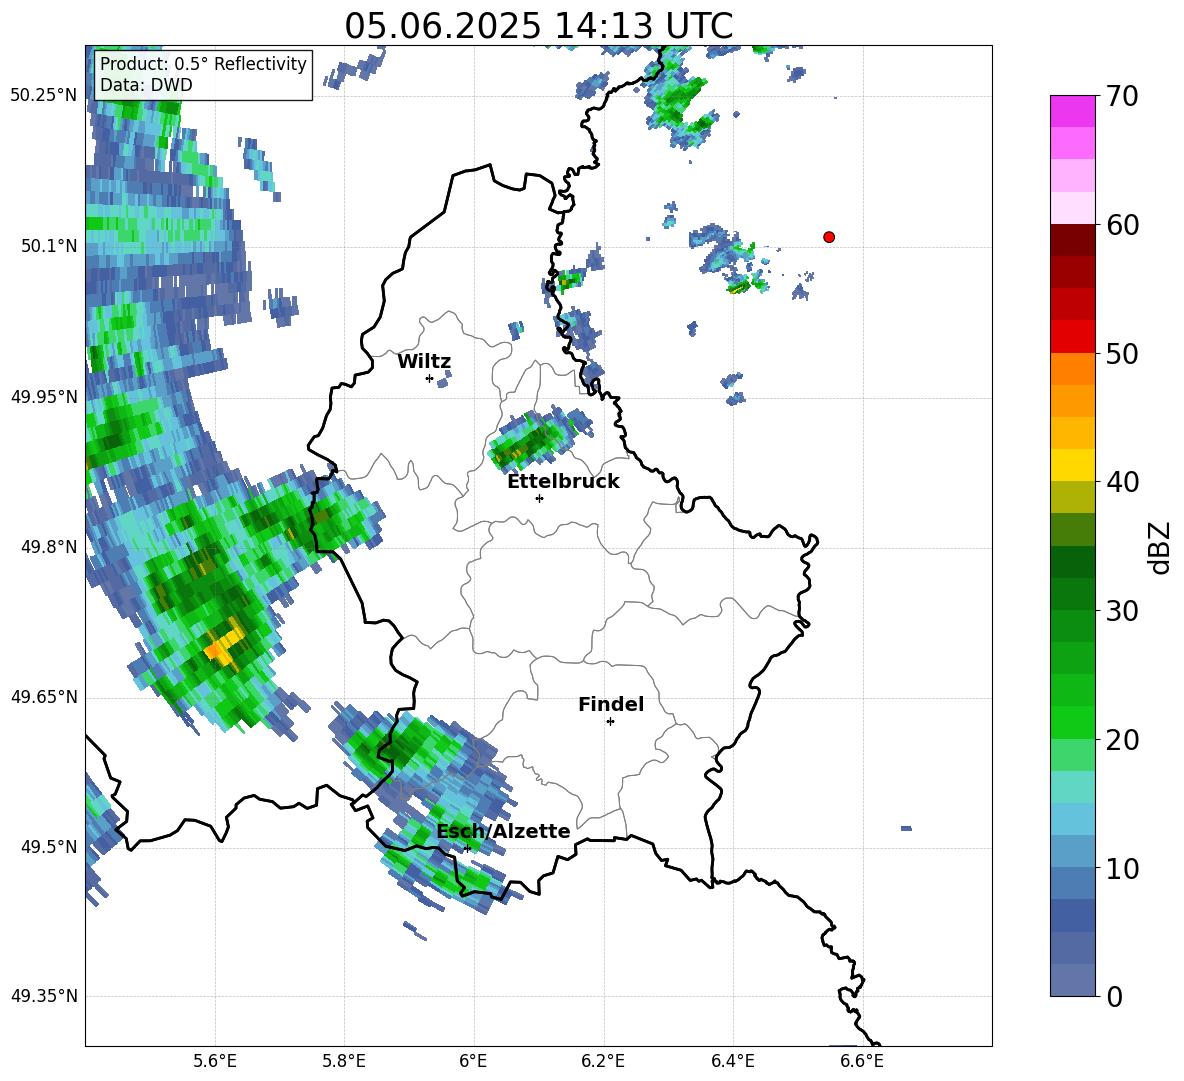
Task: Click the 40 tick label on colorbar
Action: (1122, 482)
